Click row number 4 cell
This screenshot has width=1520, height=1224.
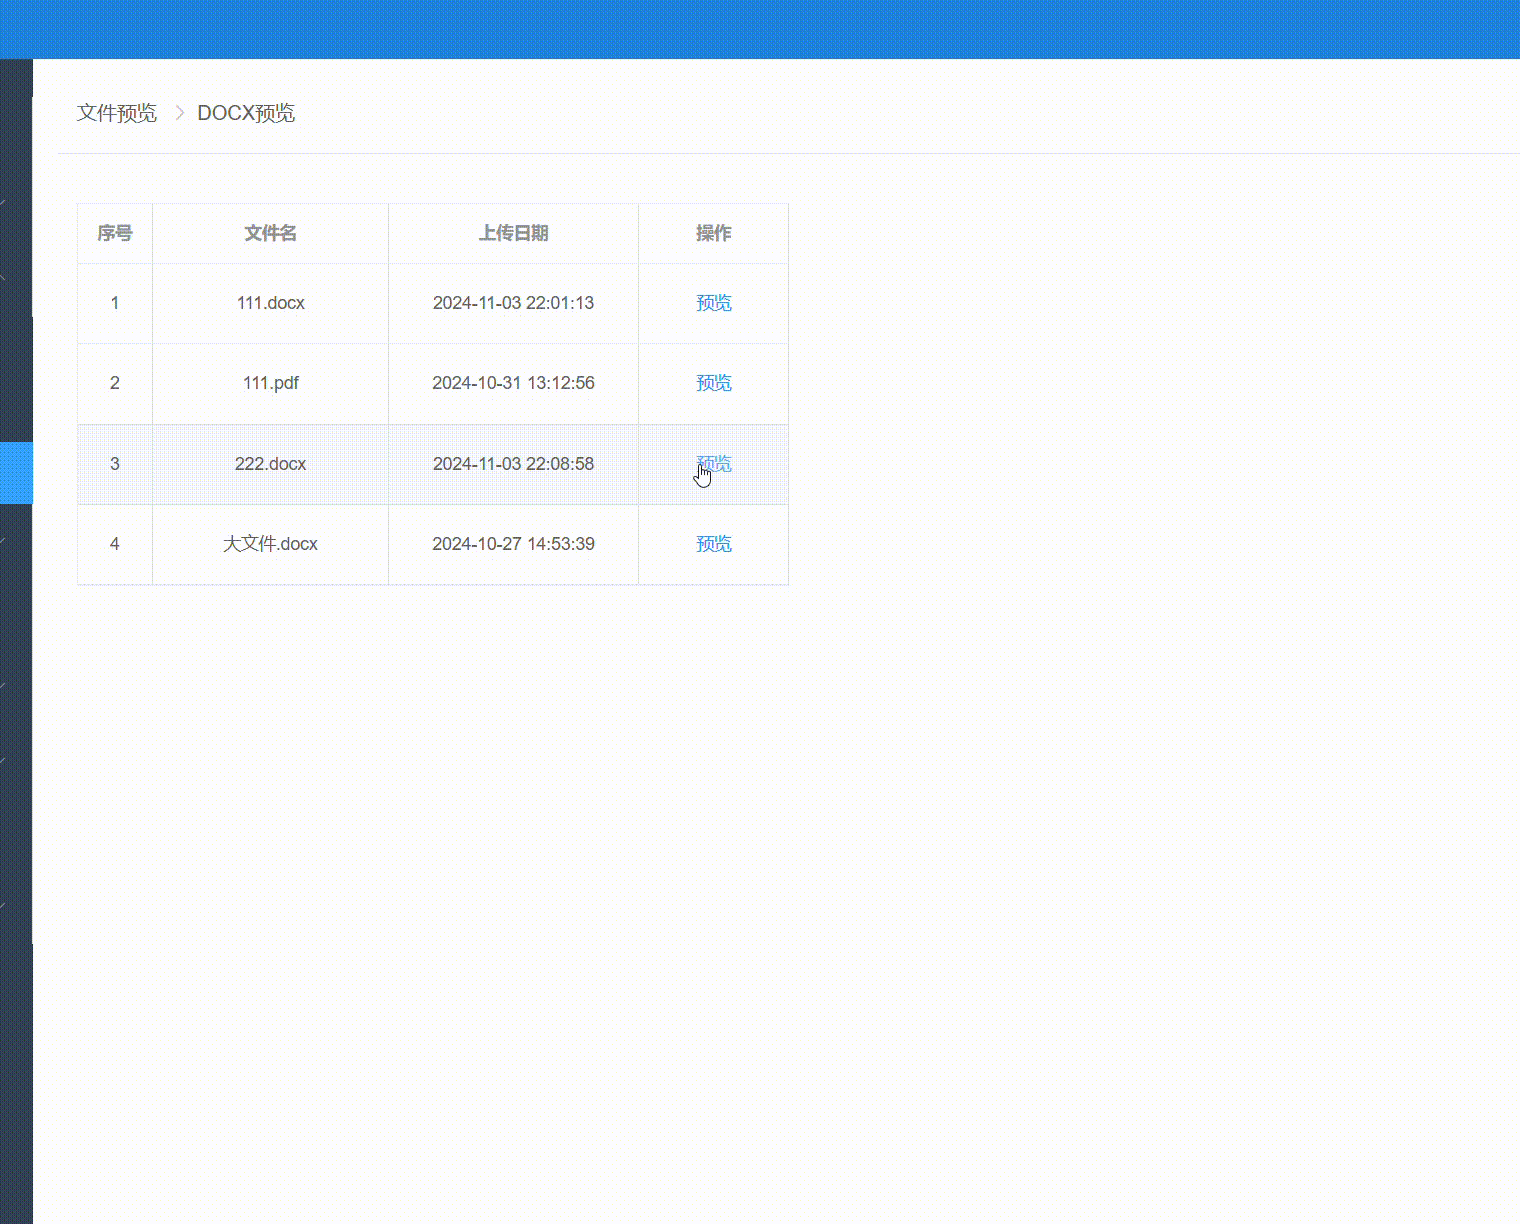[115, 544]
